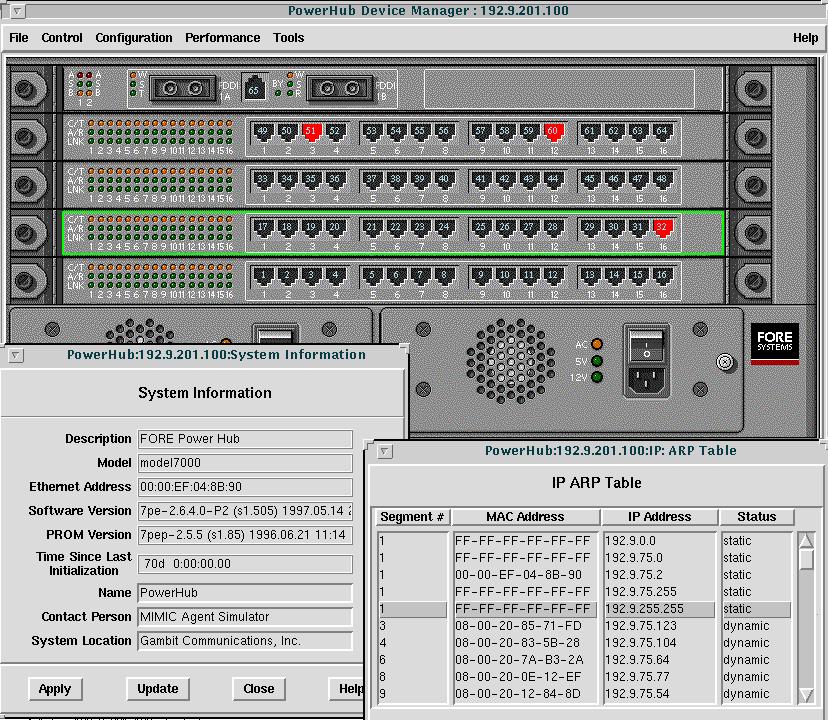The height and width of the screenshot is (720, 828).
Task: Click the port 35 jack icon
Action: 311,180
